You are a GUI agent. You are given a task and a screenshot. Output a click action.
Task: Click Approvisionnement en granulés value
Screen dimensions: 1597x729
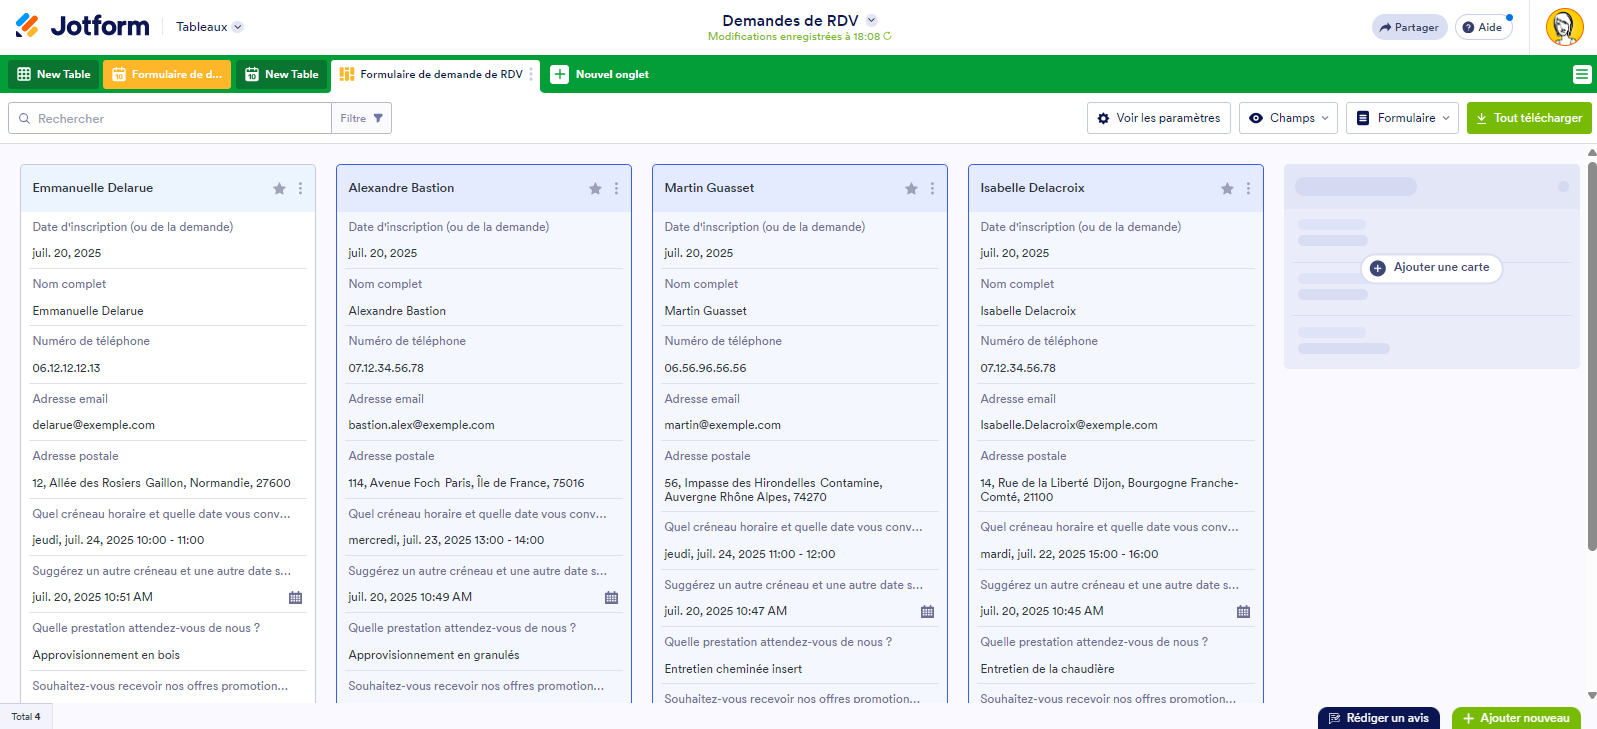tap(433, 655)
